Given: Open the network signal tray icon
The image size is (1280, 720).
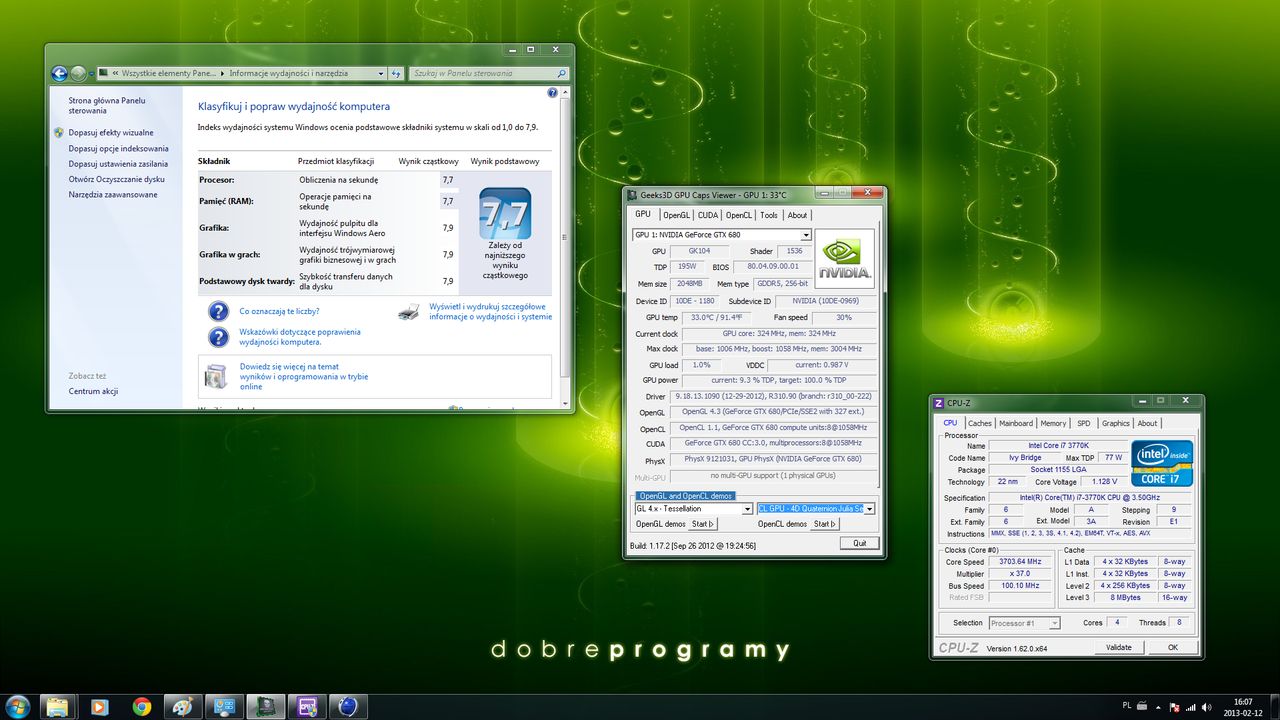Looking at the screenshot, I should click(x=1192, y=706).
